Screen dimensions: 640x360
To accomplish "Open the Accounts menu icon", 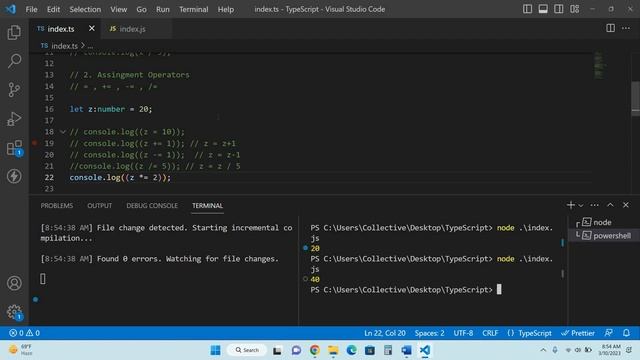I will [x=14, y=283].
